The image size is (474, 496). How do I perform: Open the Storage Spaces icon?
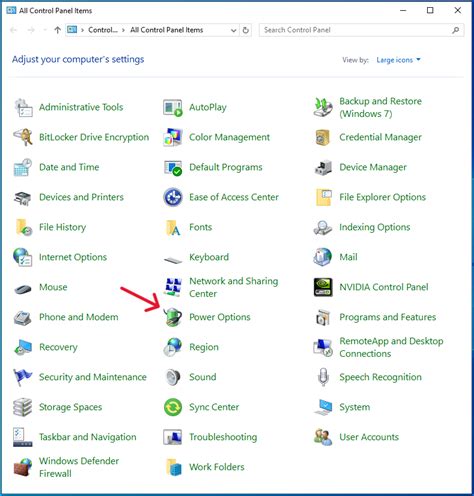pos(23,407)
